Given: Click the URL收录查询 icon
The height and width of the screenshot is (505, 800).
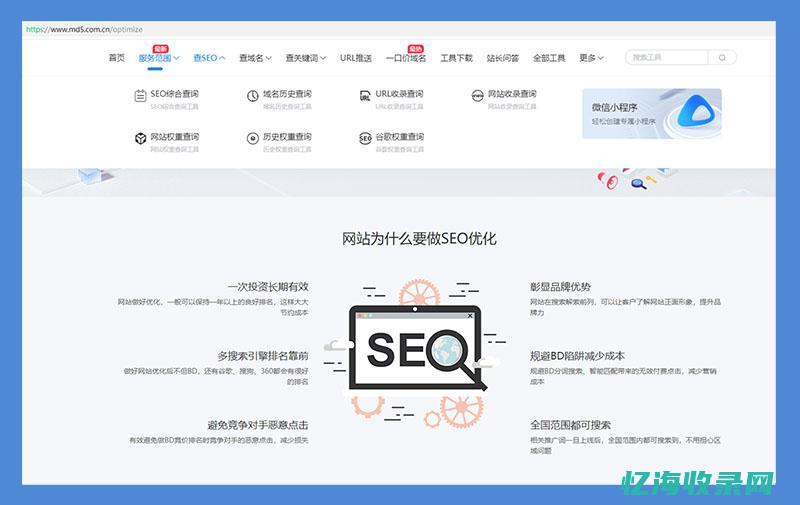Looking at the screenshot, I should [366, 96].
